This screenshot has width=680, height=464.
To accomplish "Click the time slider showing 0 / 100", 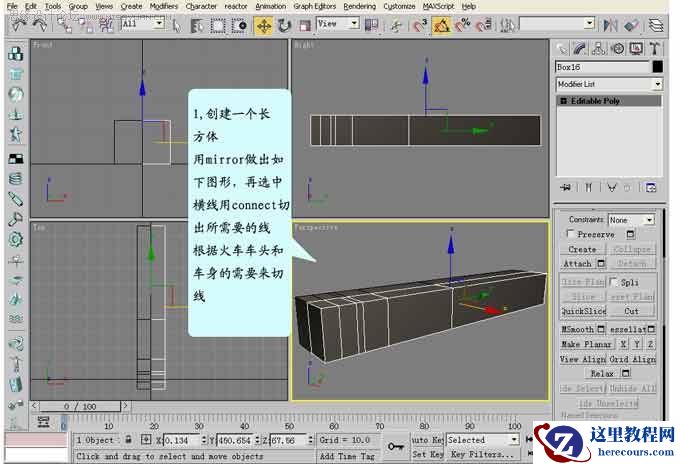I will pyautogui.click(x=80, y=406).
